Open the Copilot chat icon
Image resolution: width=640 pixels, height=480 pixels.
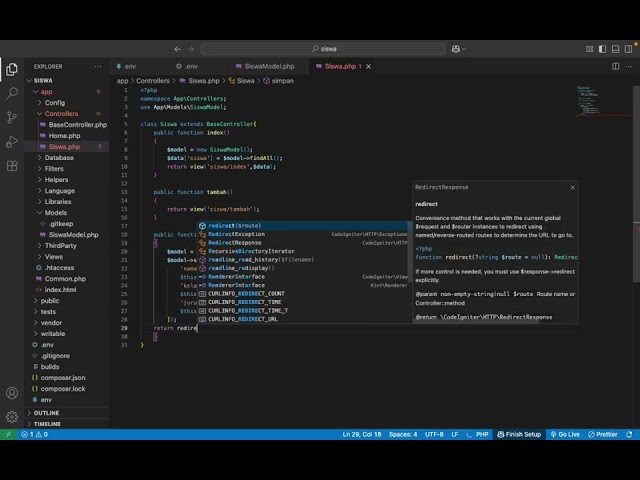coord(456,49)
